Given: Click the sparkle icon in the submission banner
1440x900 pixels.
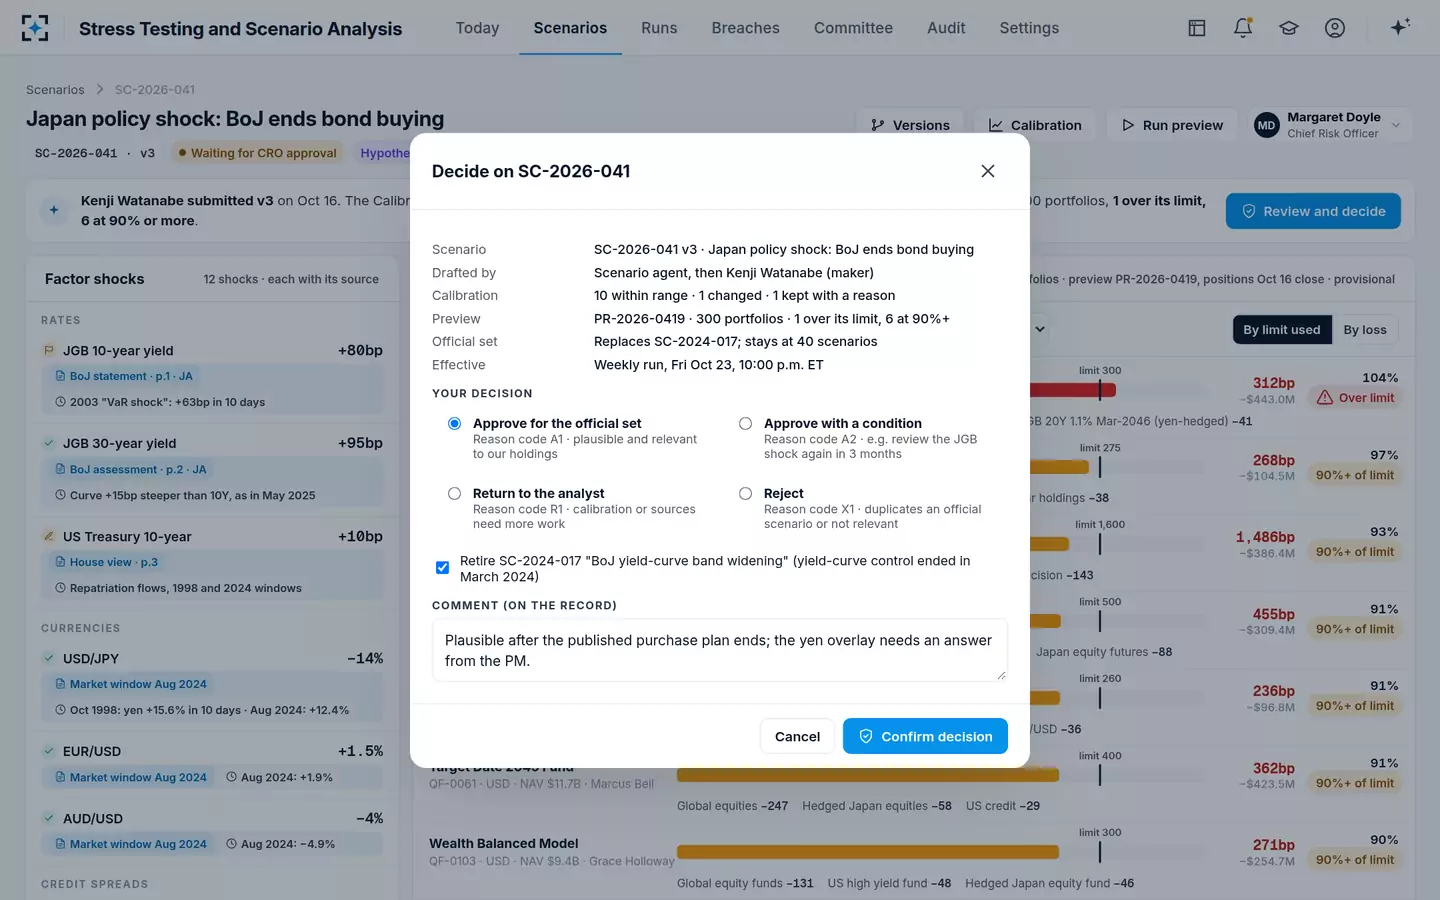Looking at the screenshot, I should click(x=54, y=210).
